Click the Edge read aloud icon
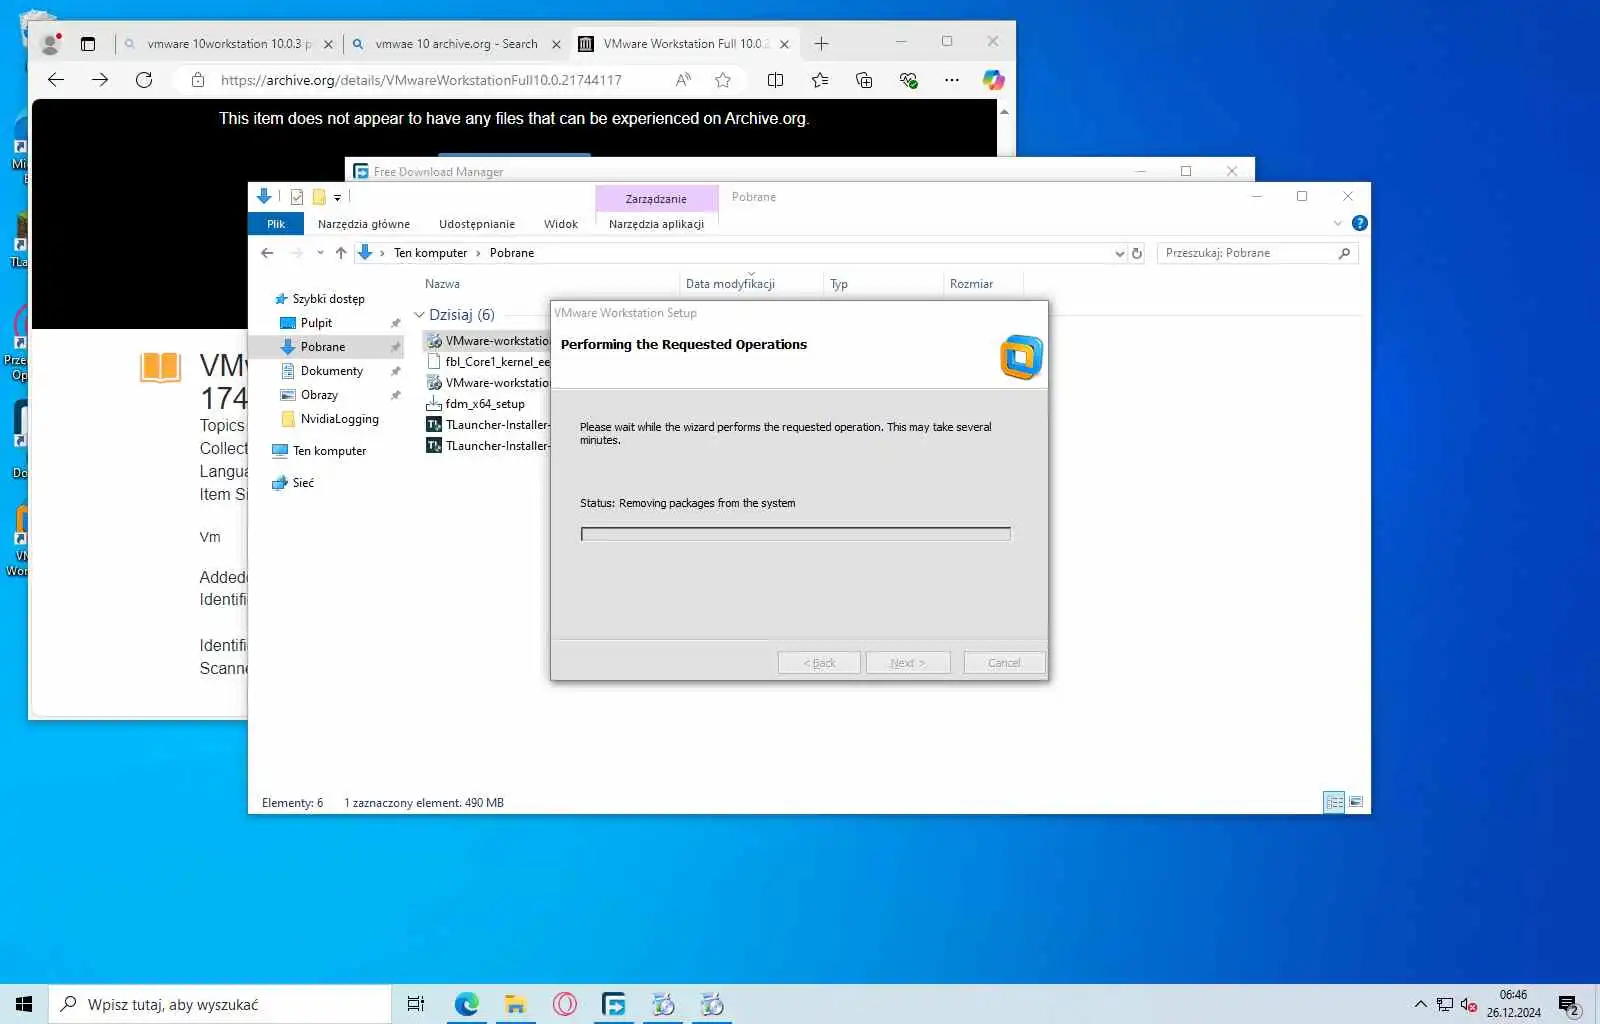This screenshot has width=1600, height=1024. (683, 80)
